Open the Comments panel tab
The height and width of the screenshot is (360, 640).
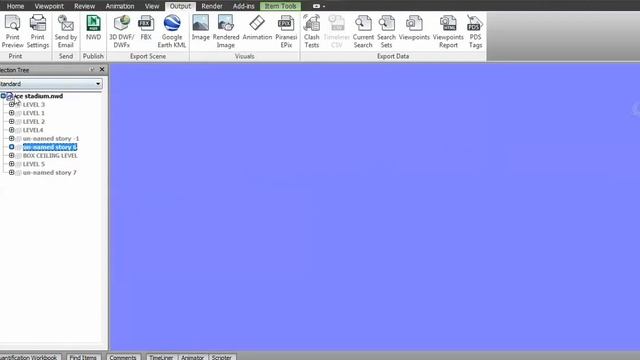123,357
